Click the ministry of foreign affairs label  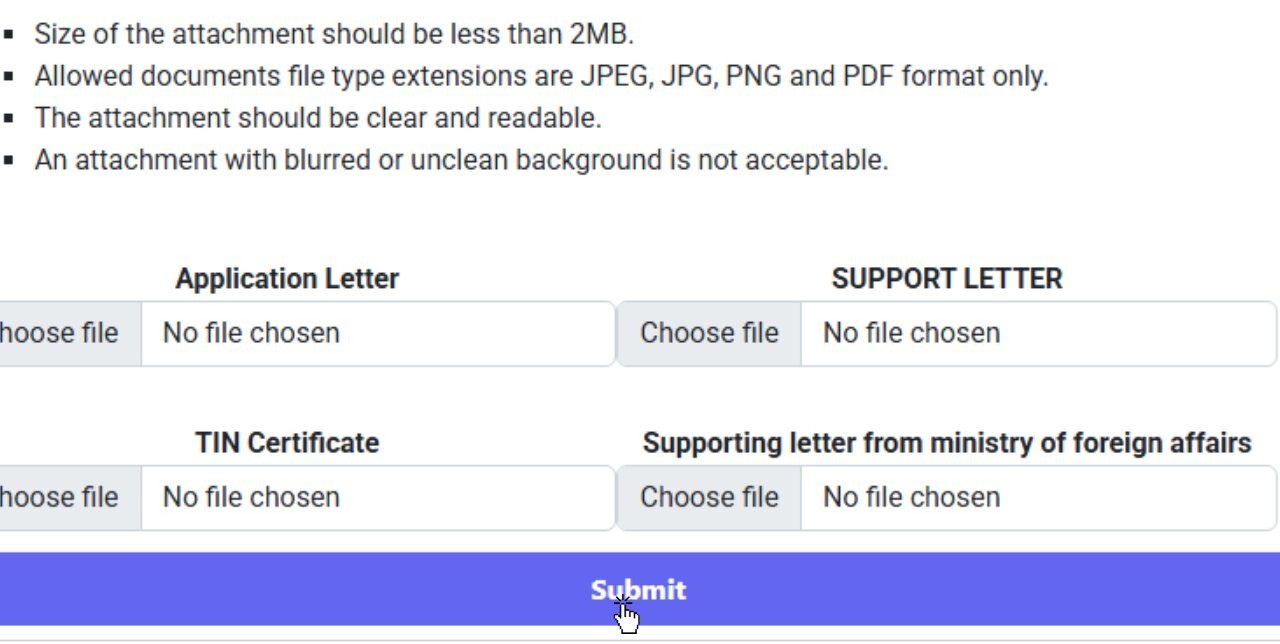coord(946,443)
